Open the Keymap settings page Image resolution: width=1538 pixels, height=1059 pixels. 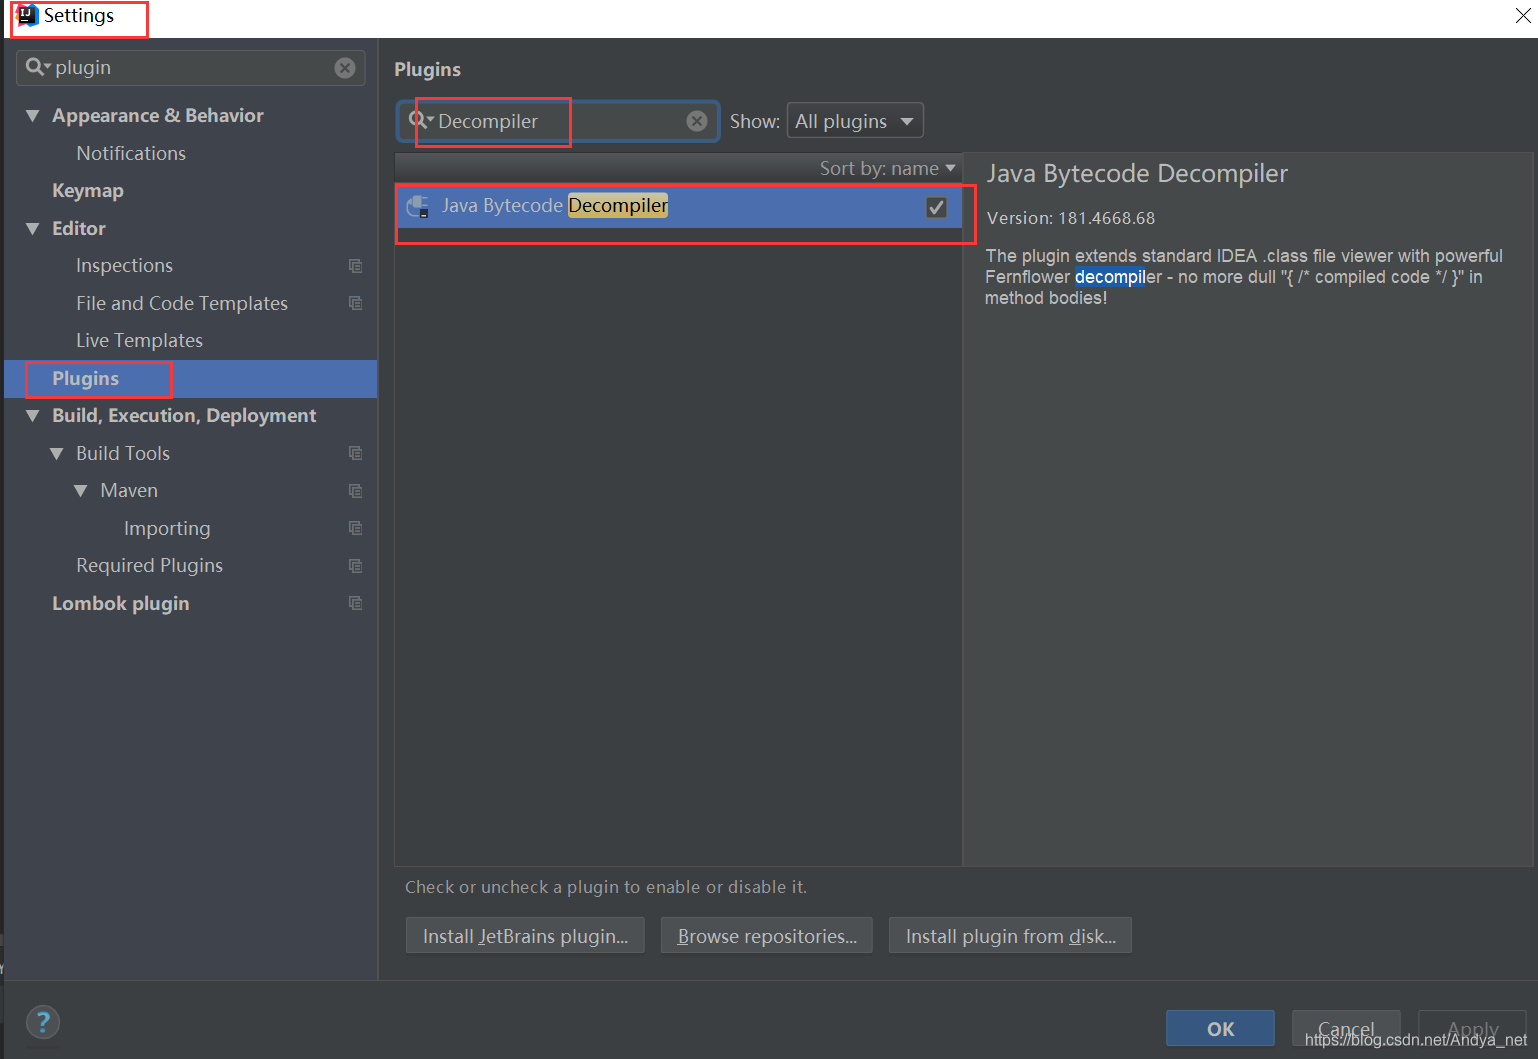point(88,190)
